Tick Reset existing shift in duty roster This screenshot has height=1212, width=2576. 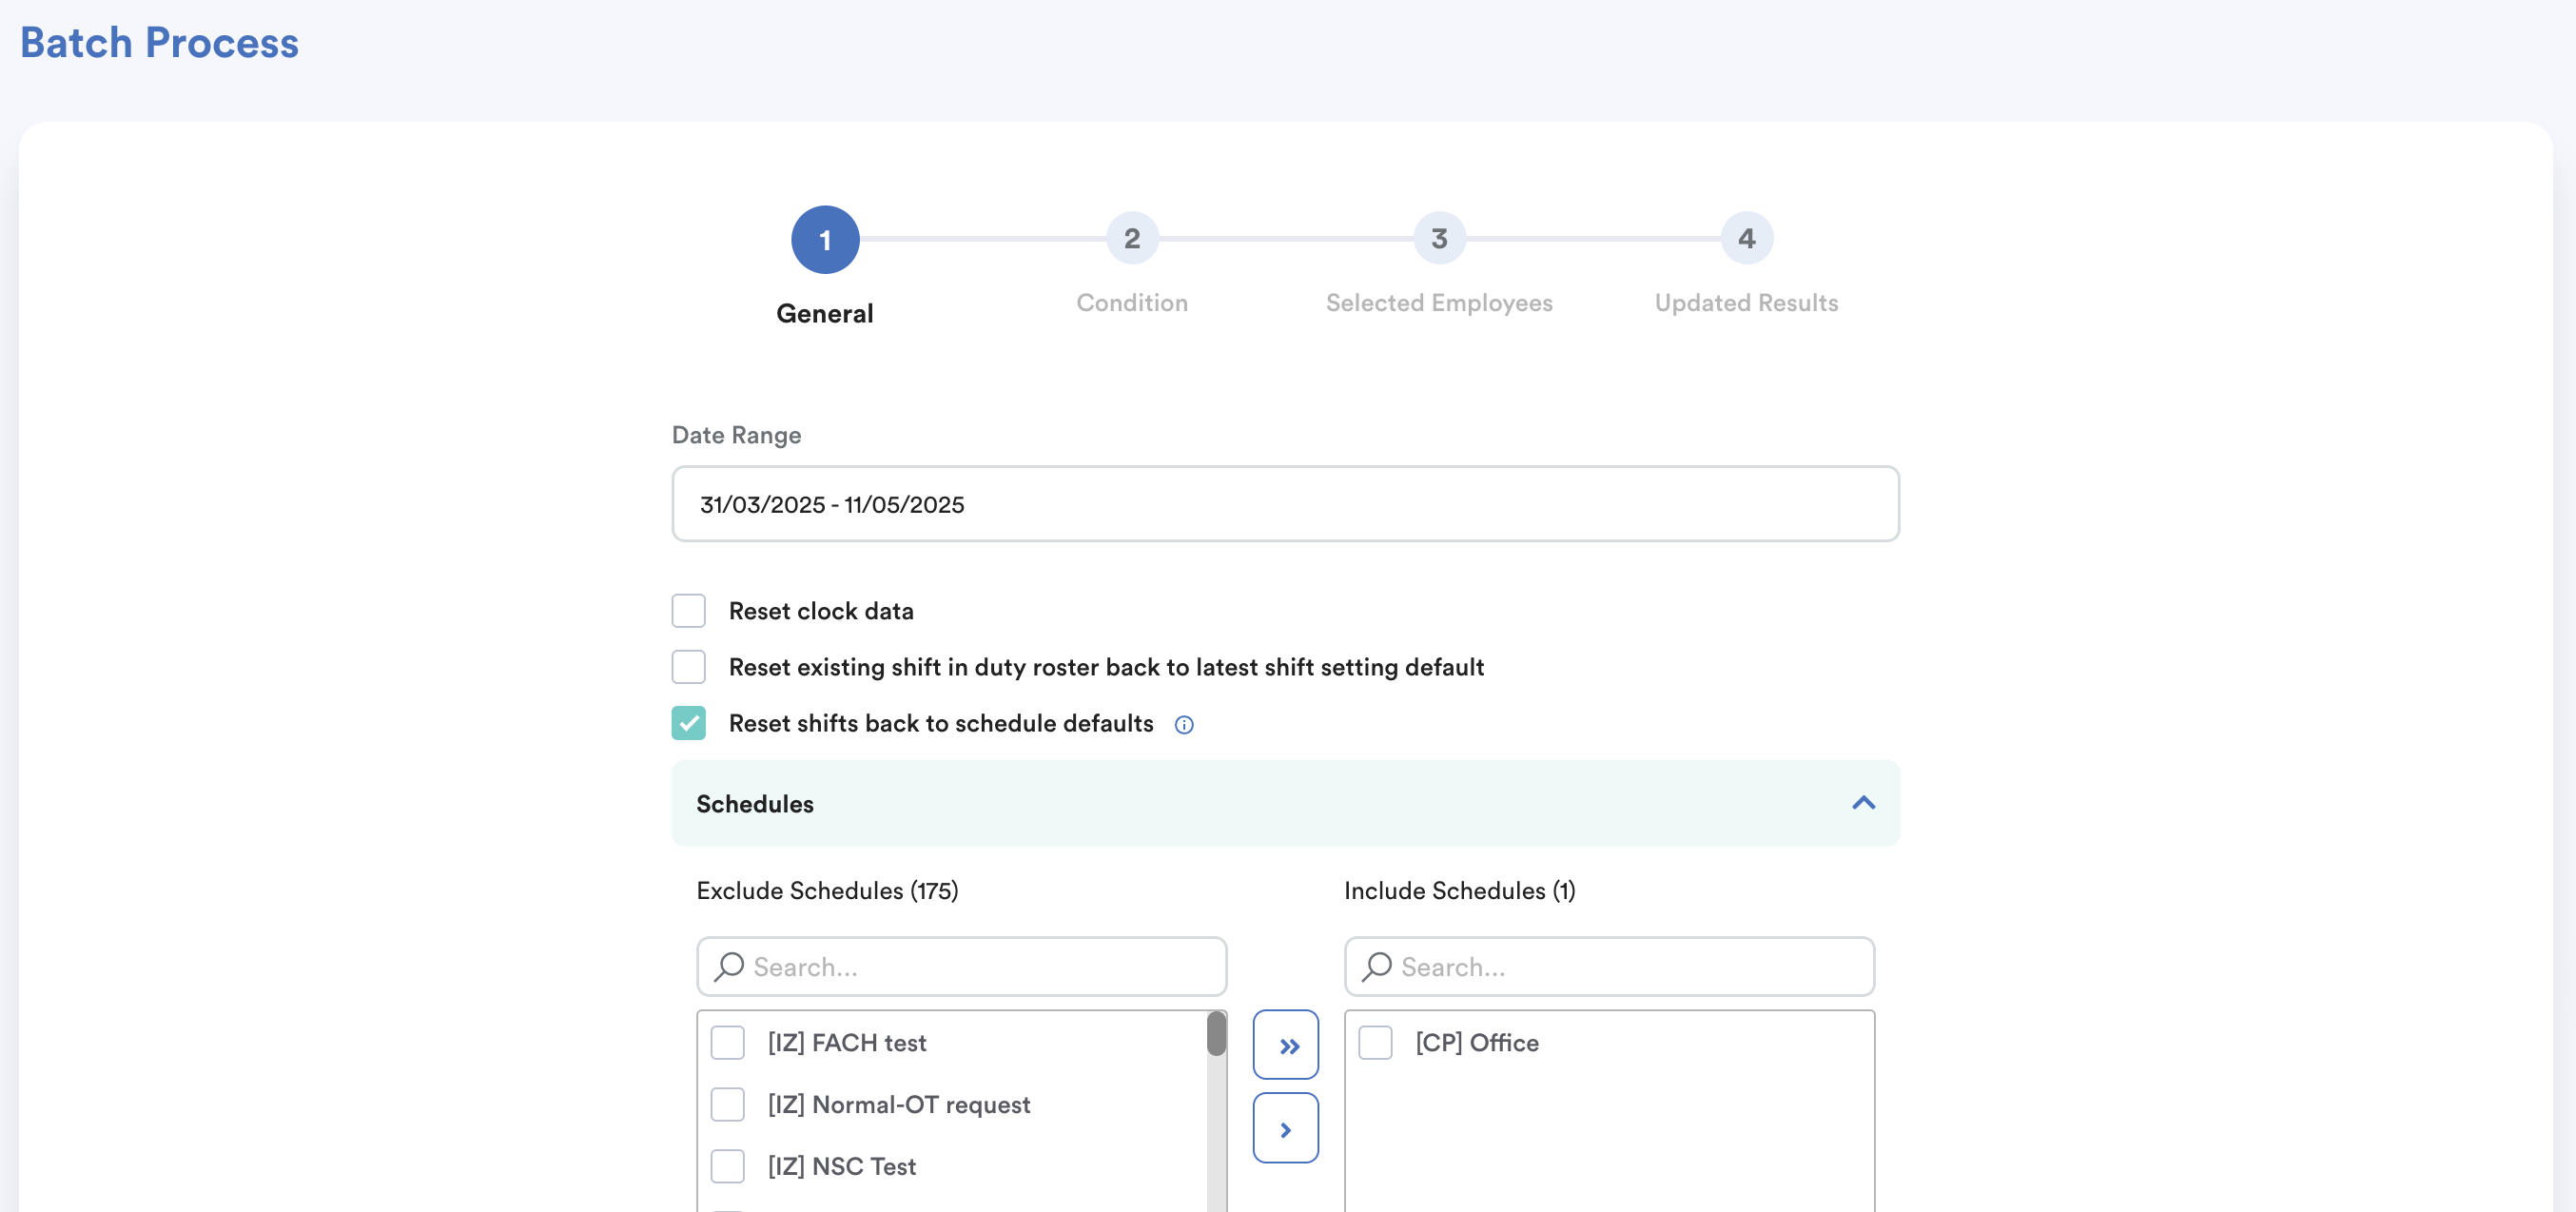(x=689, y=667)
